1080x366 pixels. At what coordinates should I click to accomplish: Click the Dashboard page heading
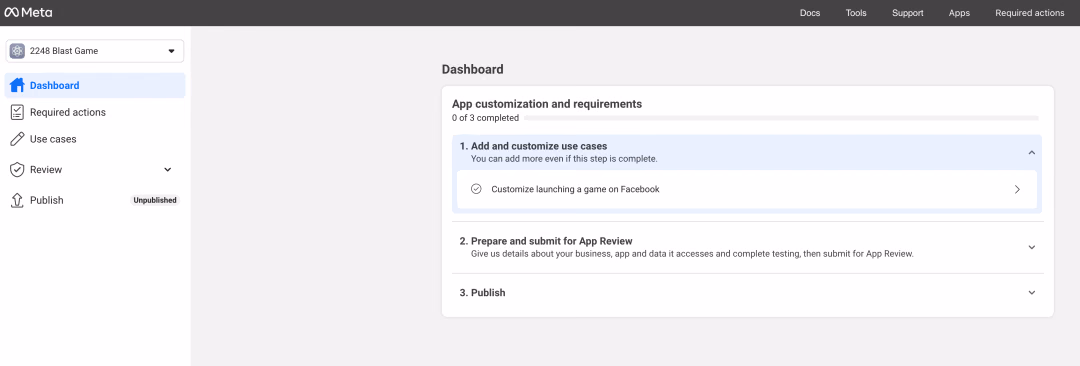[x=472, y=69]
